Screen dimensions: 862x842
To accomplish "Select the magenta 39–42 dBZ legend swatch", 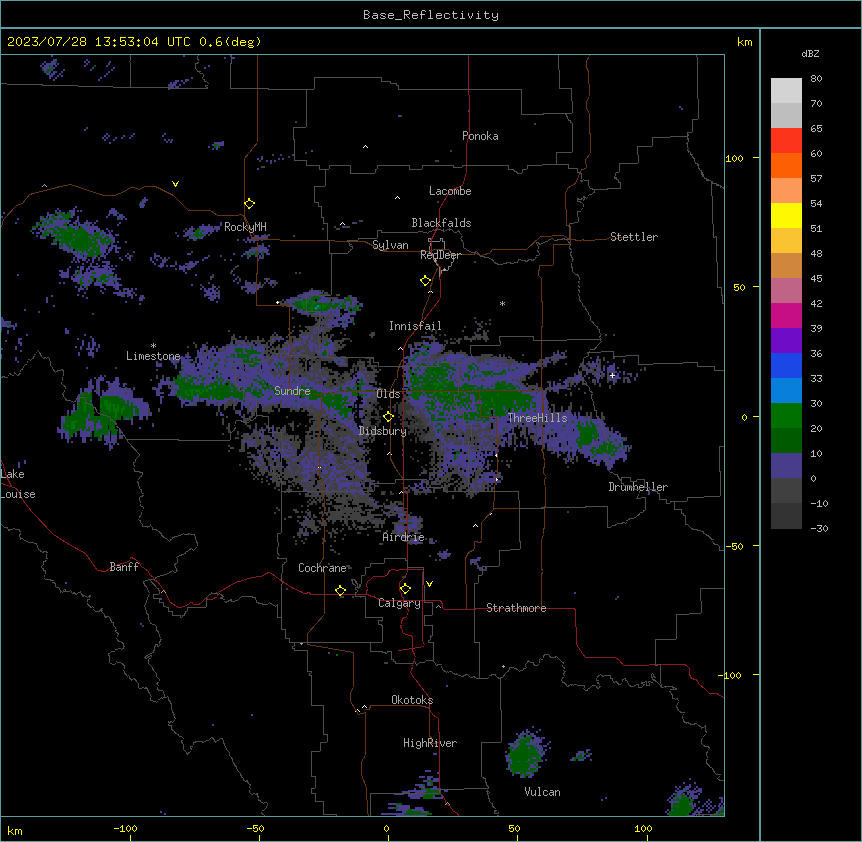I will (786, 315).
